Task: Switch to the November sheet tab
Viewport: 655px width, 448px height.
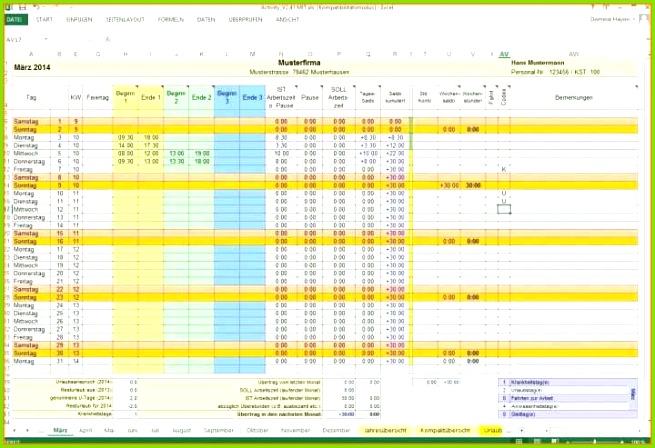Action: pyautogui.click(x=295, y=430)
